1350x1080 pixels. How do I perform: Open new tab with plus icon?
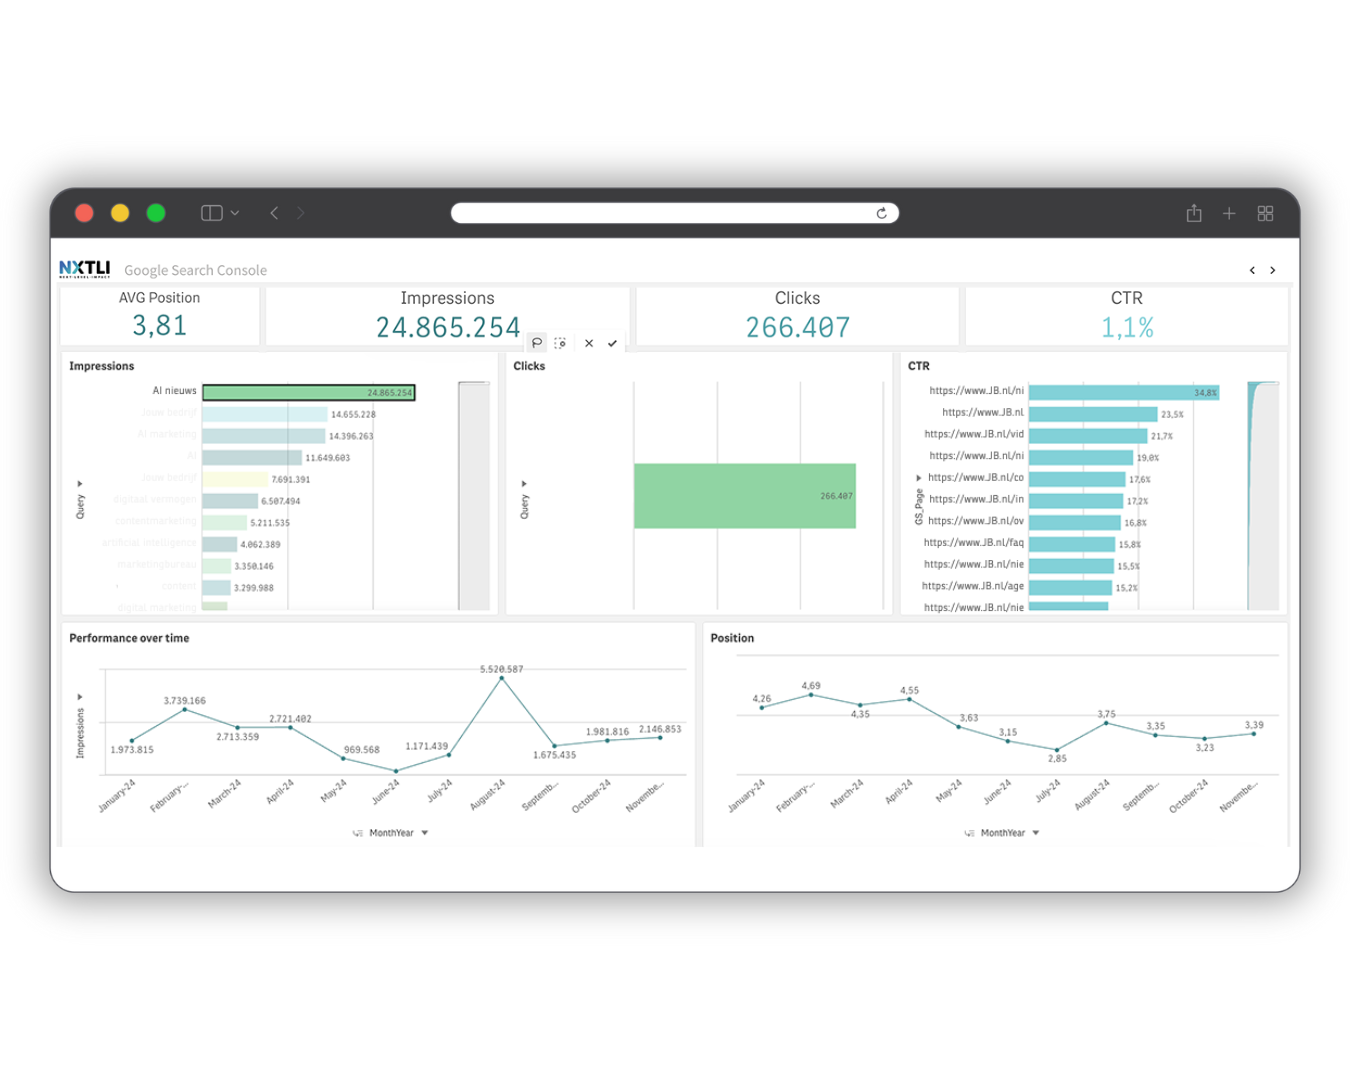1229,213
